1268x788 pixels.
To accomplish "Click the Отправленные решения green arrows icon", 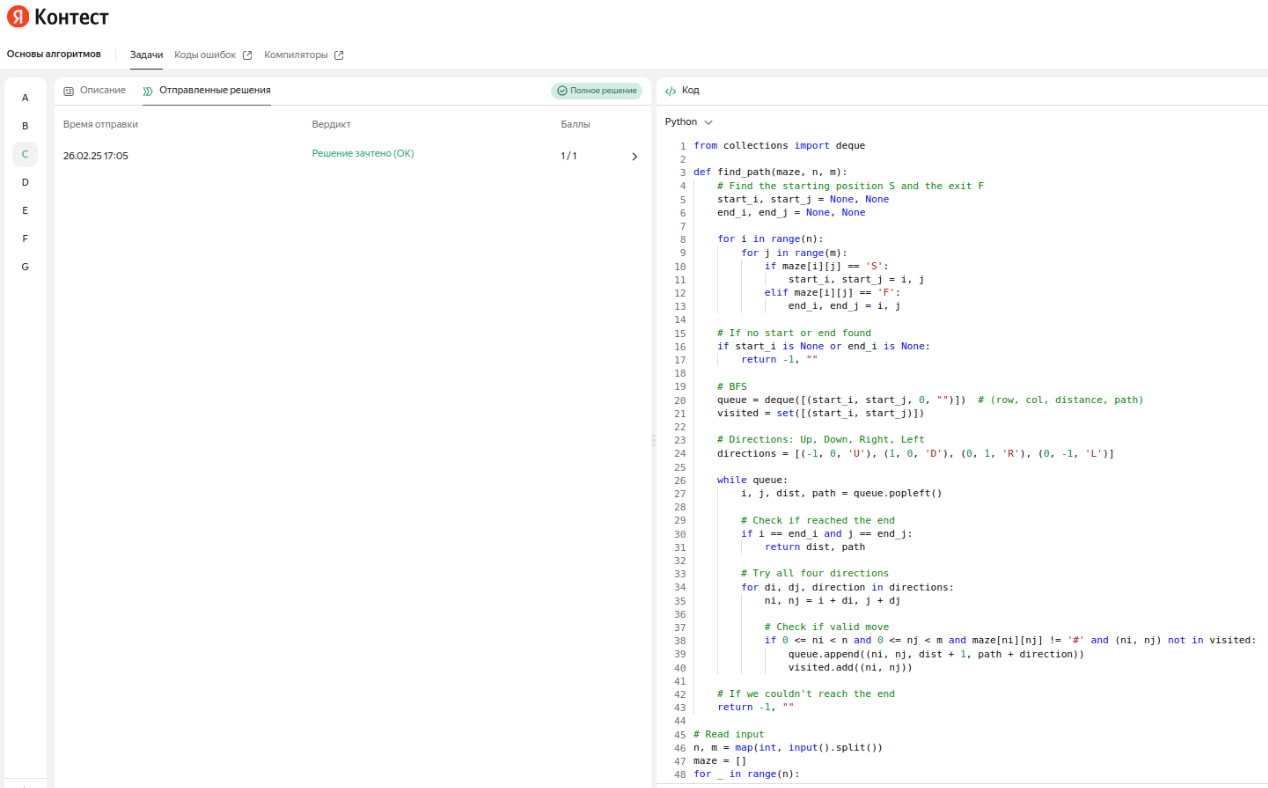I will coord(148,91).
